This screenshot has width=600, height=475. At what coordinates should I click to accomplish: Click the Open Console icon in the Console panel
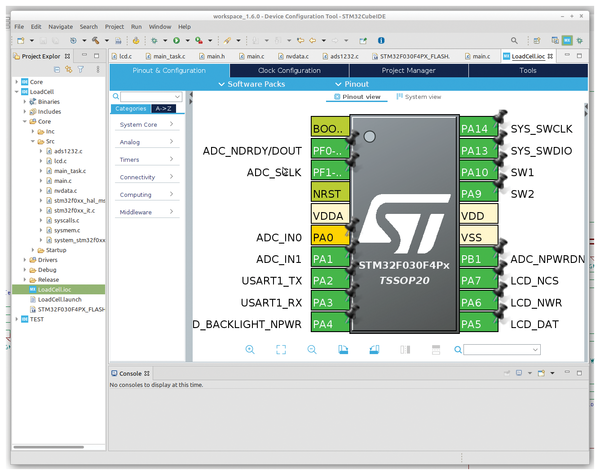point(541,373)
